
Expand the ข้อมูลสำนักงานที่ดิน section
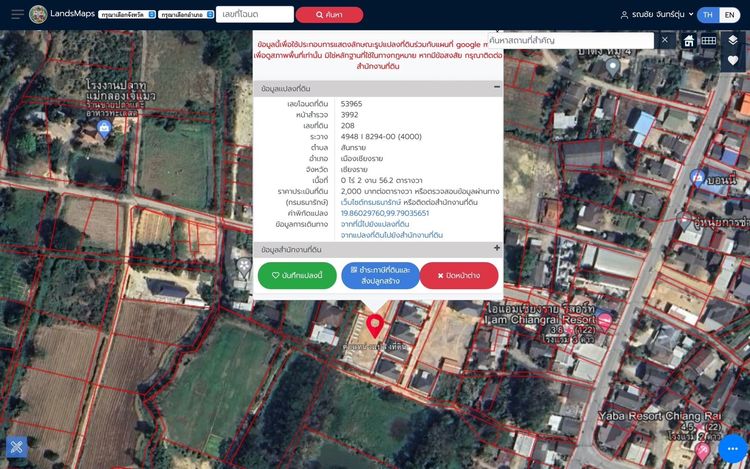point(496,248)
